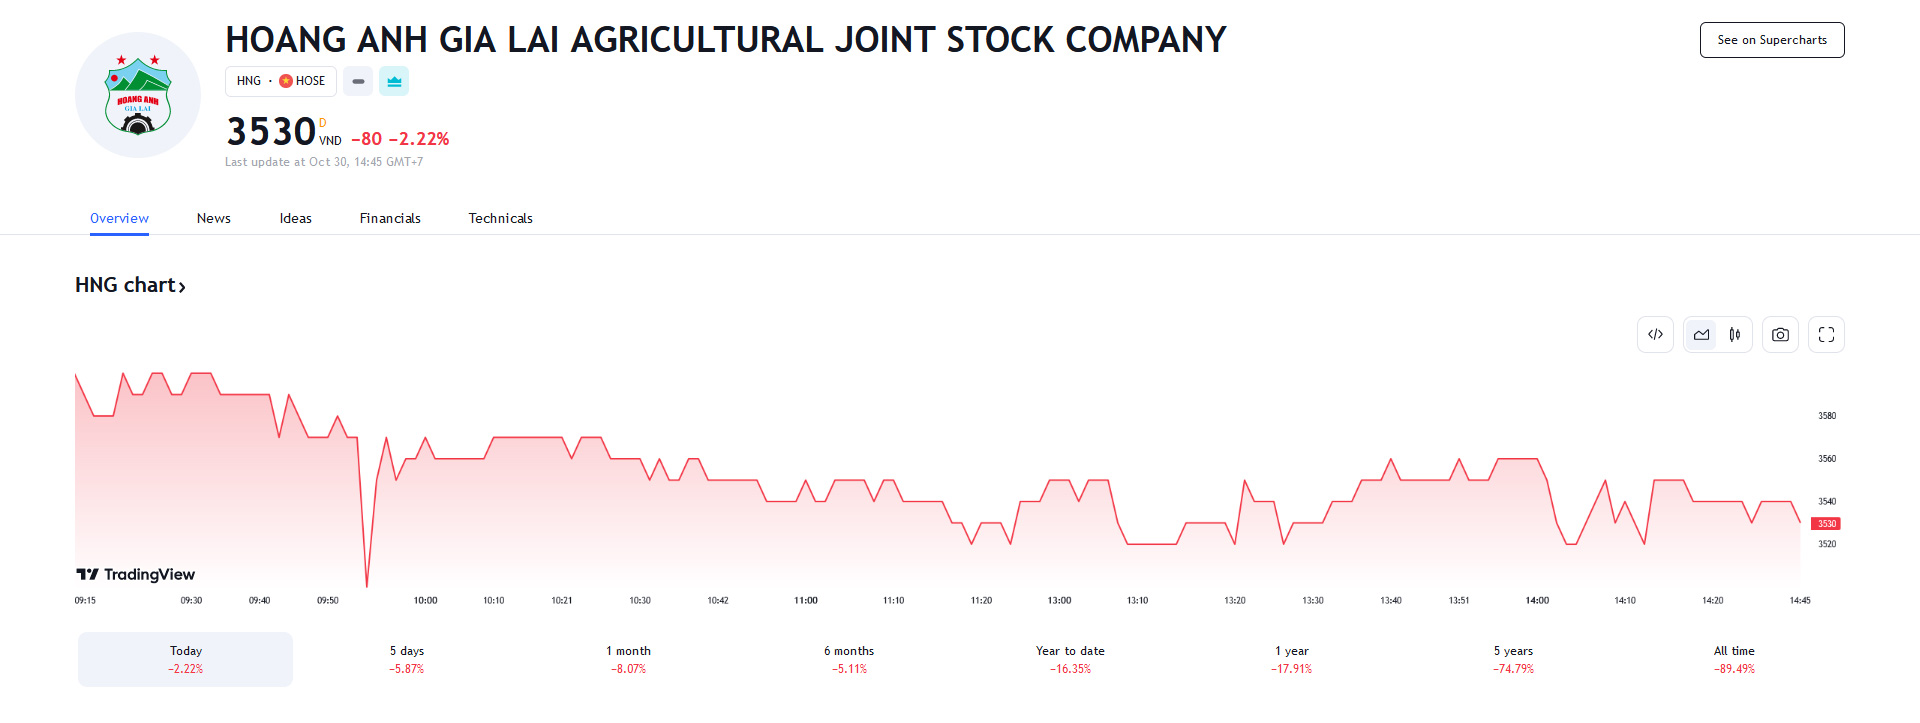Open the HNG chart heading link
The height and width of the screenshot is (723, 1920).
click(x=130, y=285)
